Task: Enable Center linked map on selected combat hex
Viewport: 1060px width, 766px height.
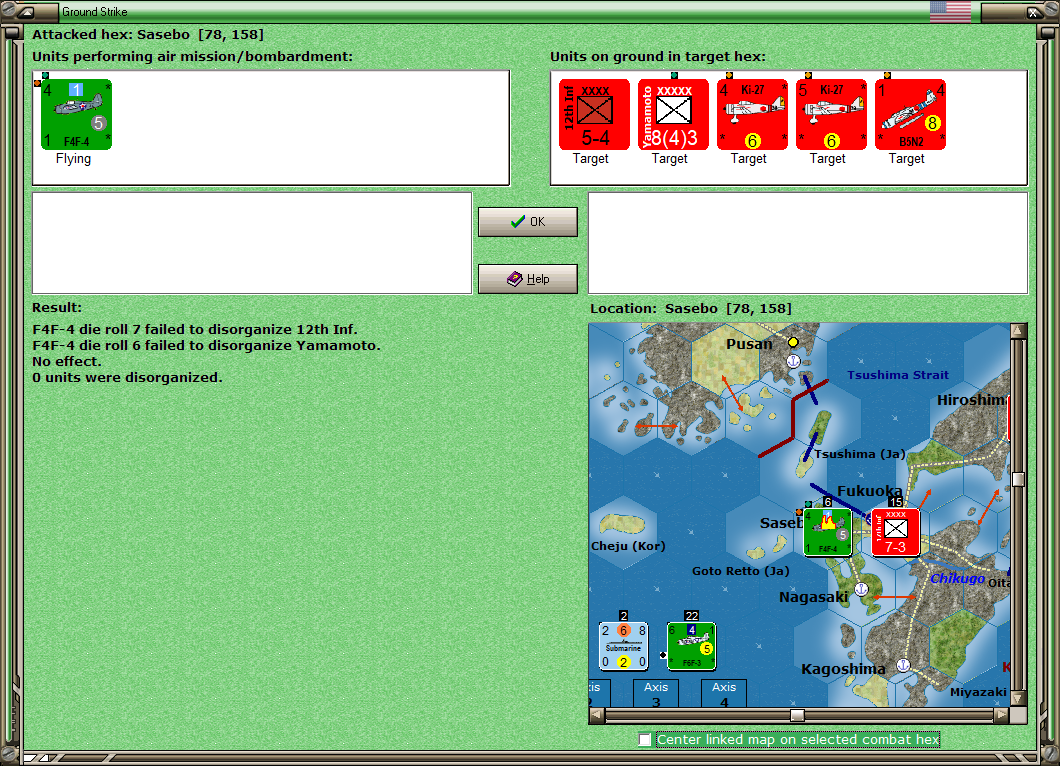Action: click(x=645, y=740)
